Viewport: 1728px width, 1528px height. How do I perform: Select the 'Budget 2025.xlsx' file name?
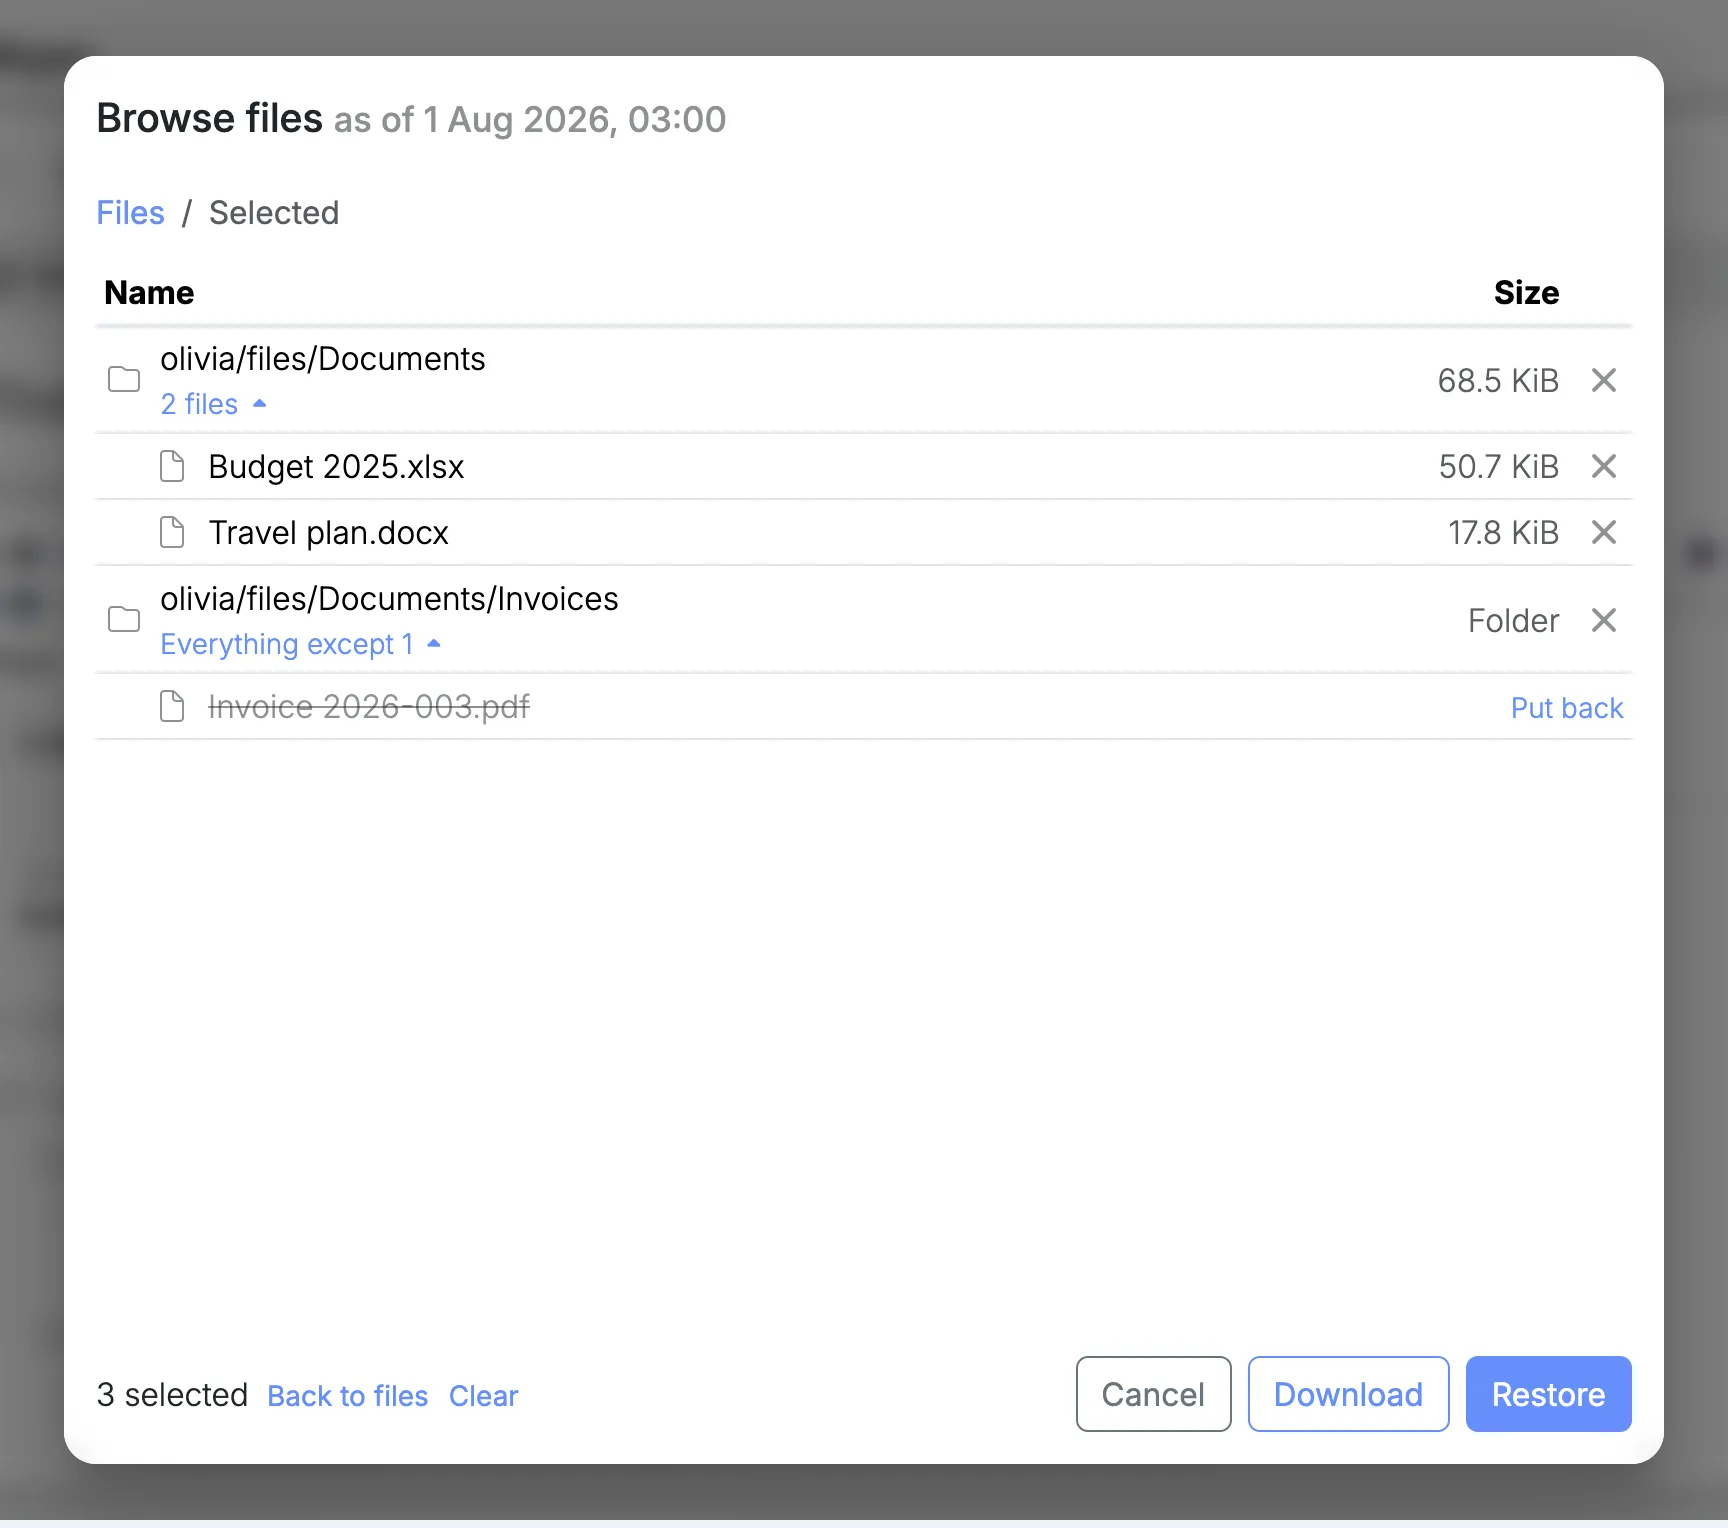336,467
